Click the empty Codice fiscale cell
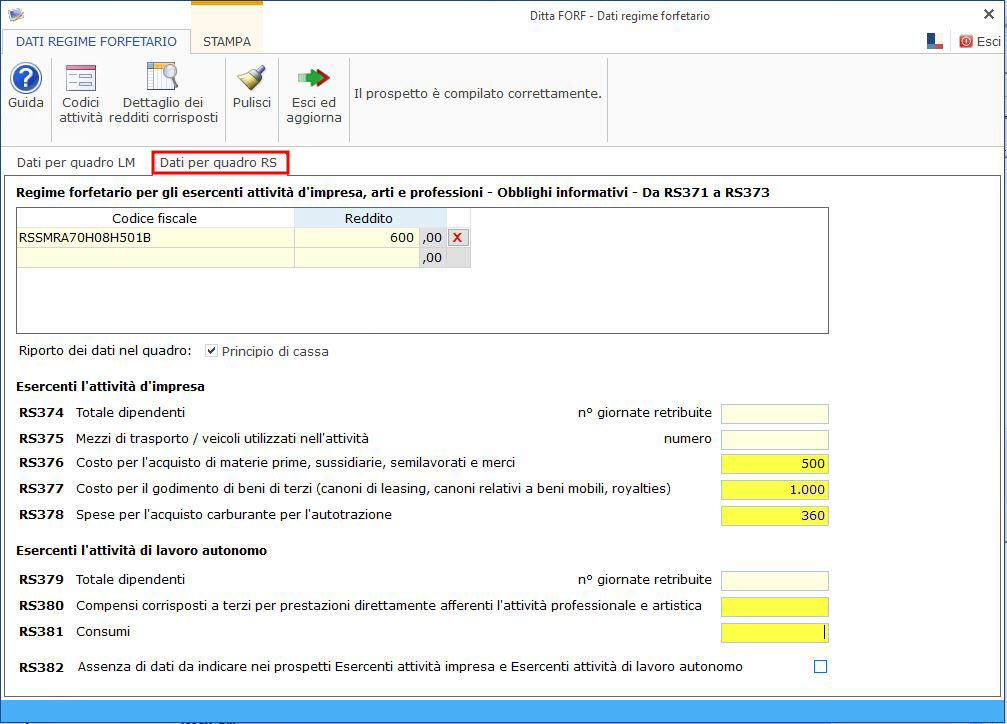 [155, 258]
